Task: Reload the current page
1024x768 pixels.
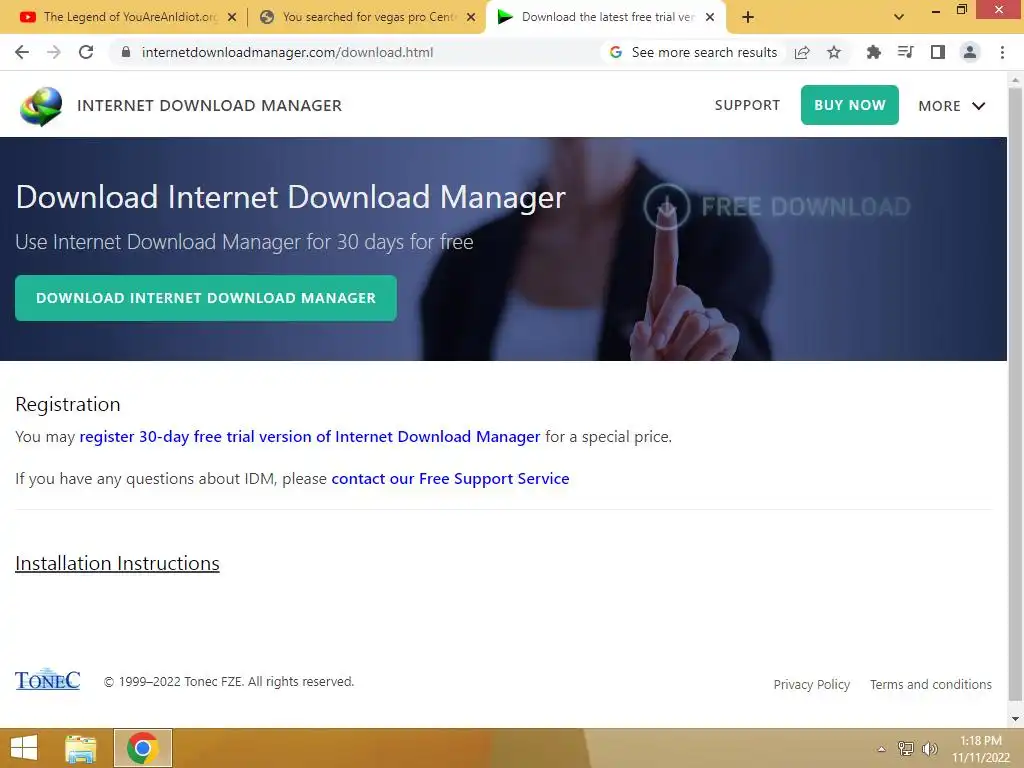Action: click(86, 52)
